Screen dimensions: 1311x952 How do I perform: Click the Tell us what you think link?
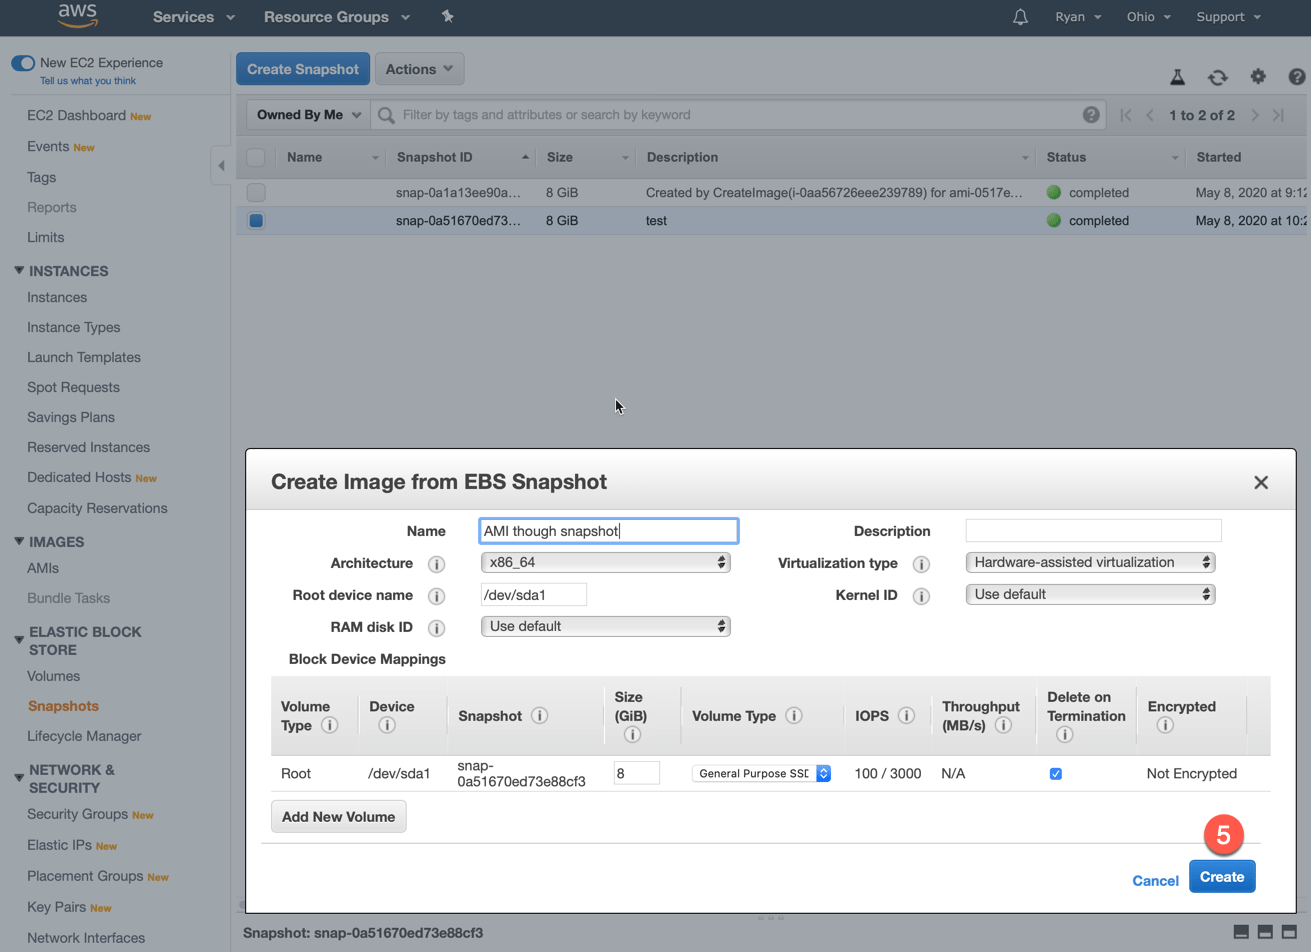(x=88, y=81)
